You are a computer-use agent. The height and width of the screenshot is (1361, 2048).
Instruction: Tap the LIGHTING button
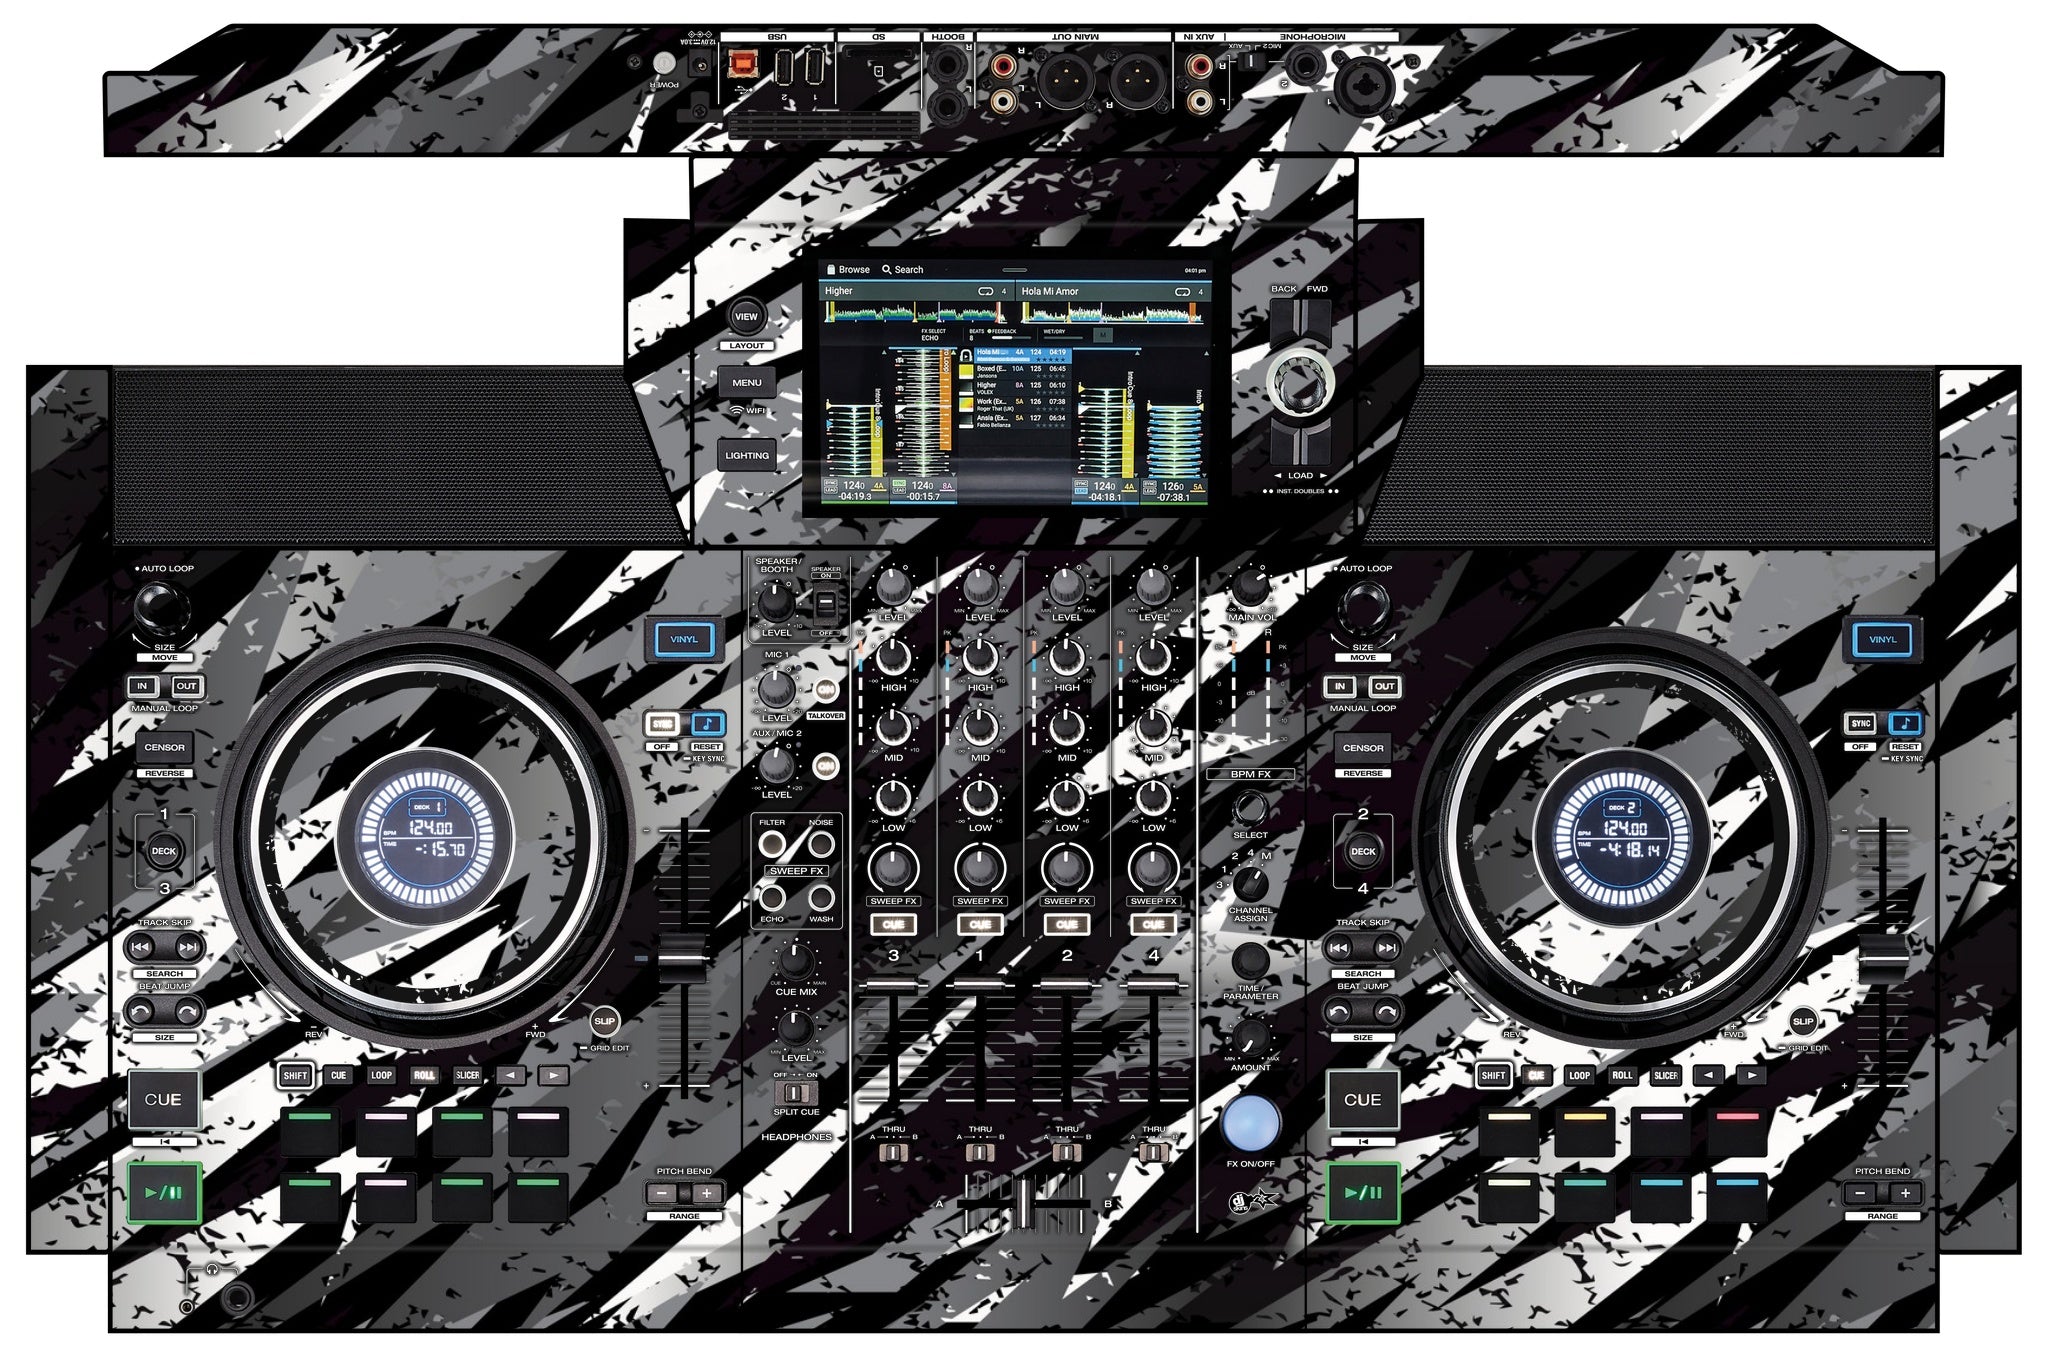click(746, 455)
